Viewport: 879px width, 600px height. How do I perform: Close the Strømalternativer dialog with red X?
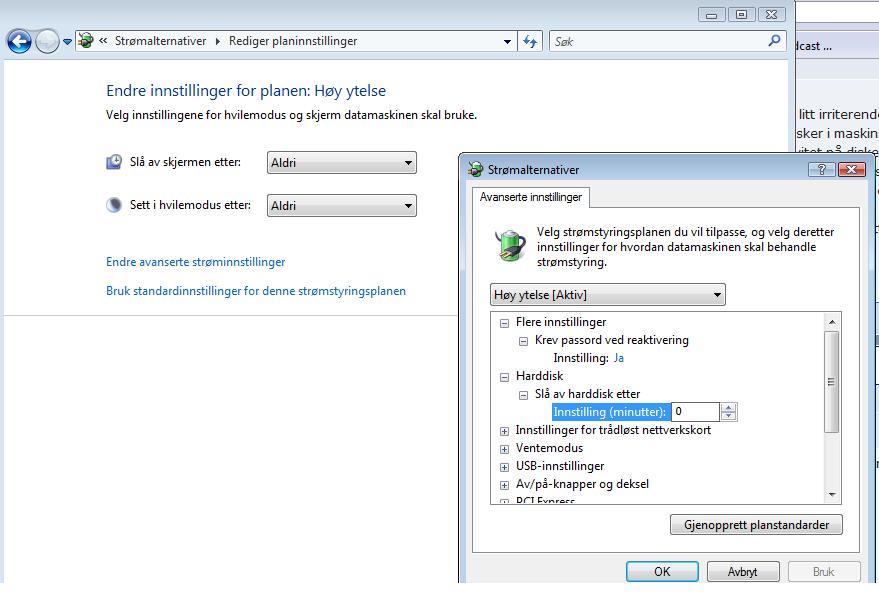(x=852, y=169)
